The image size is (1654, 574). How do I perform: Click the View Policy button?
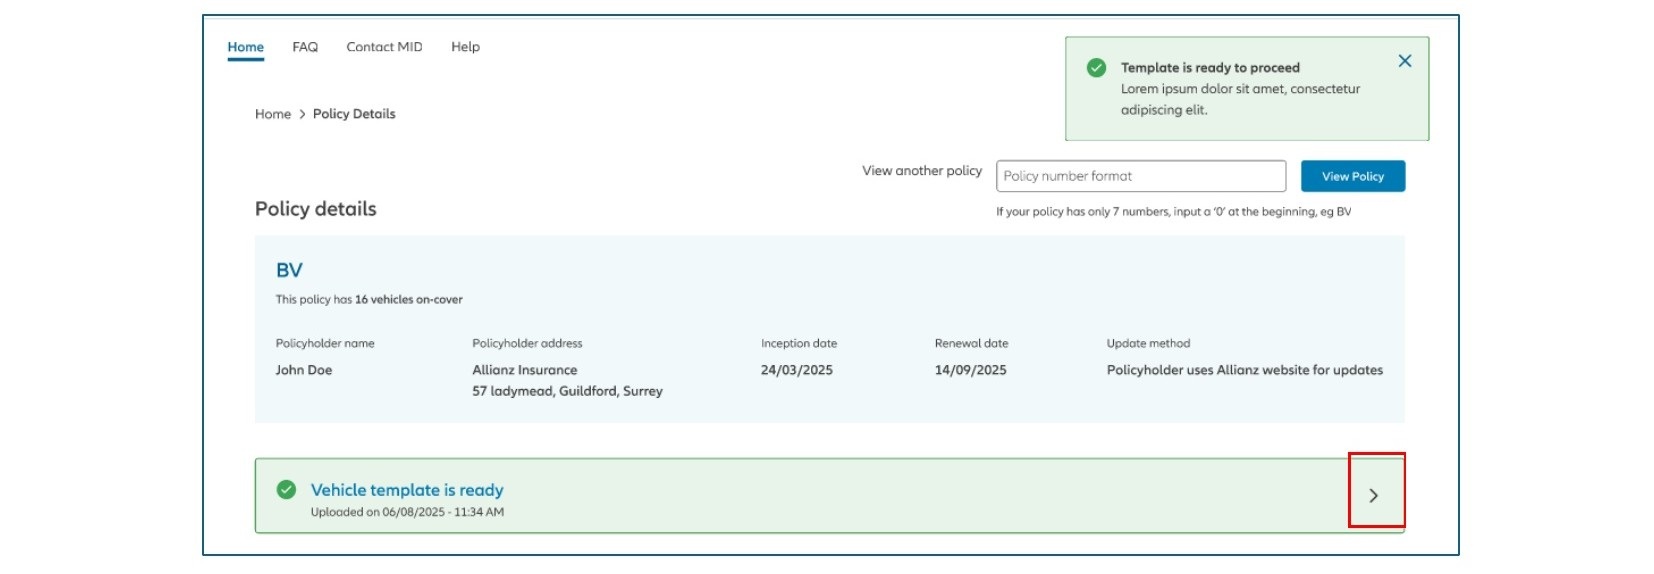pyautogui.click(x=1353, y=176)
